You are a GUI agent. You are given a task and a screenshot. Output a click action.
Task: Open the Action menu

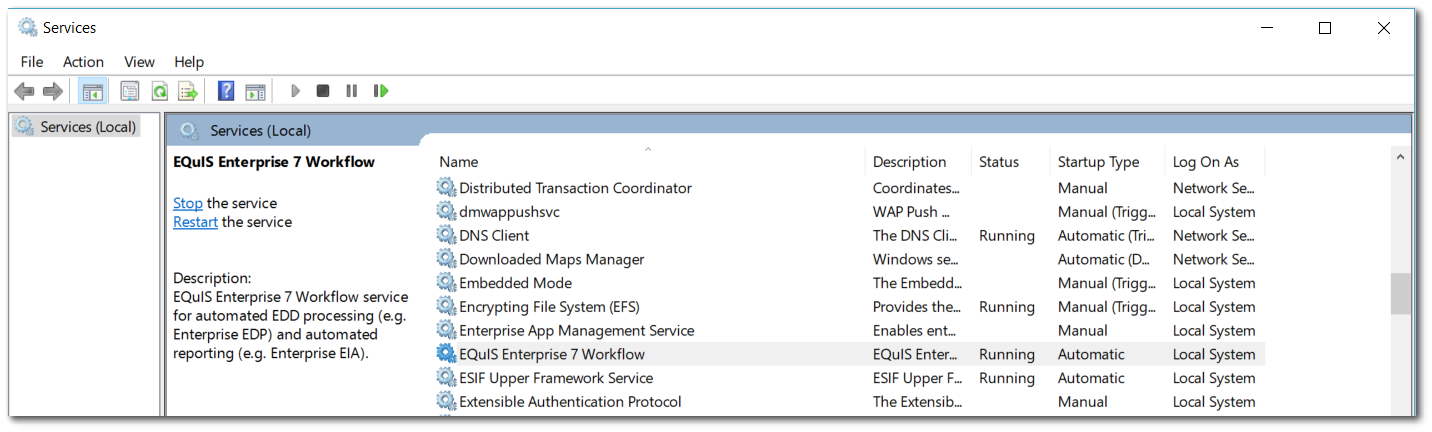pos(83,62)
